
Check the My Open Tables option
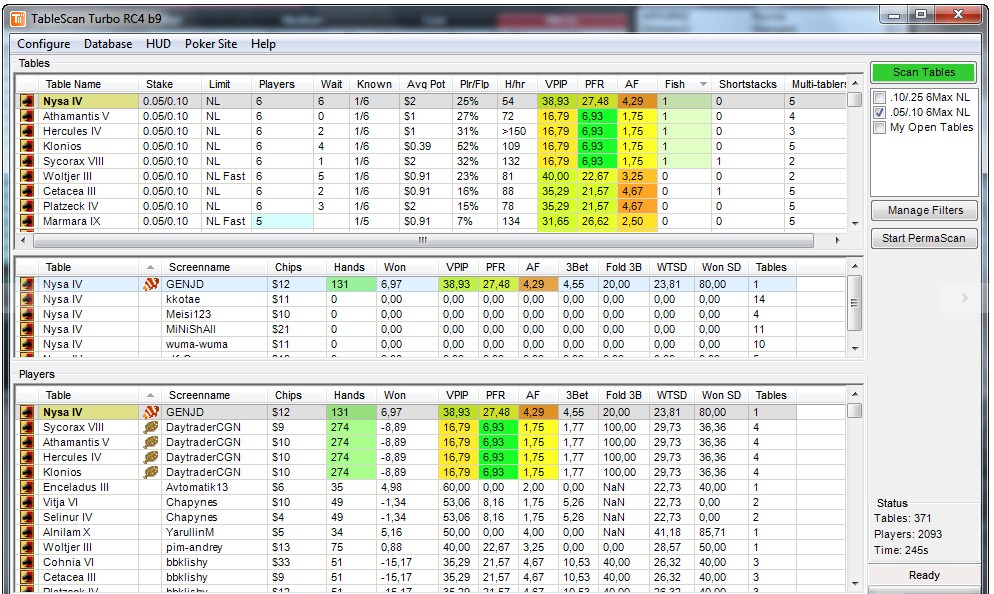tap(879, 127)
